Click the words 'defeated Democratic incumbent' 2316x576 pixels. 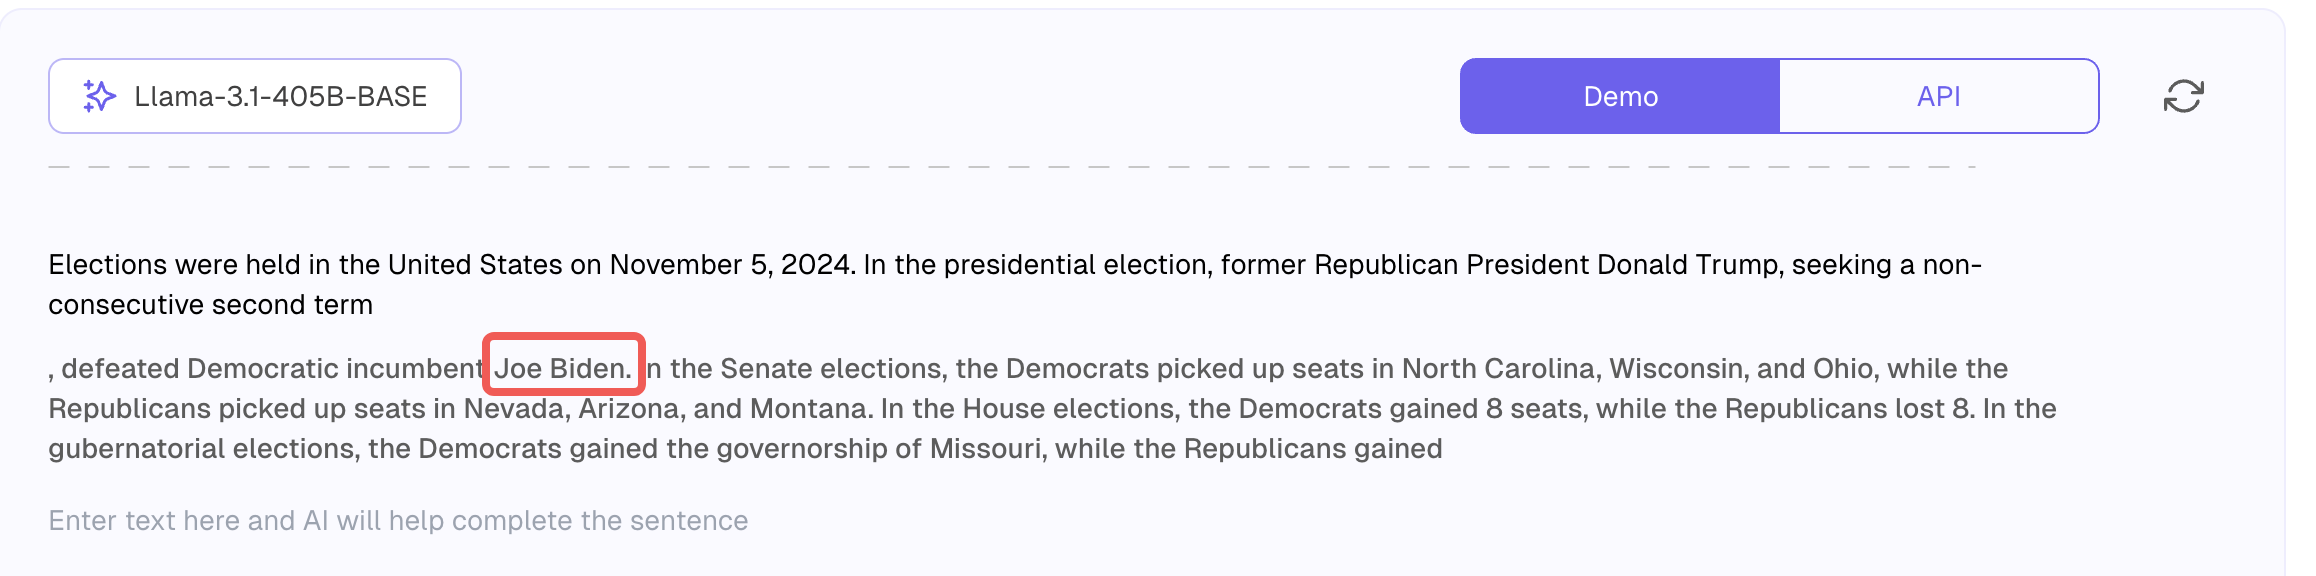pyautogui.click(x=272, y=368)
